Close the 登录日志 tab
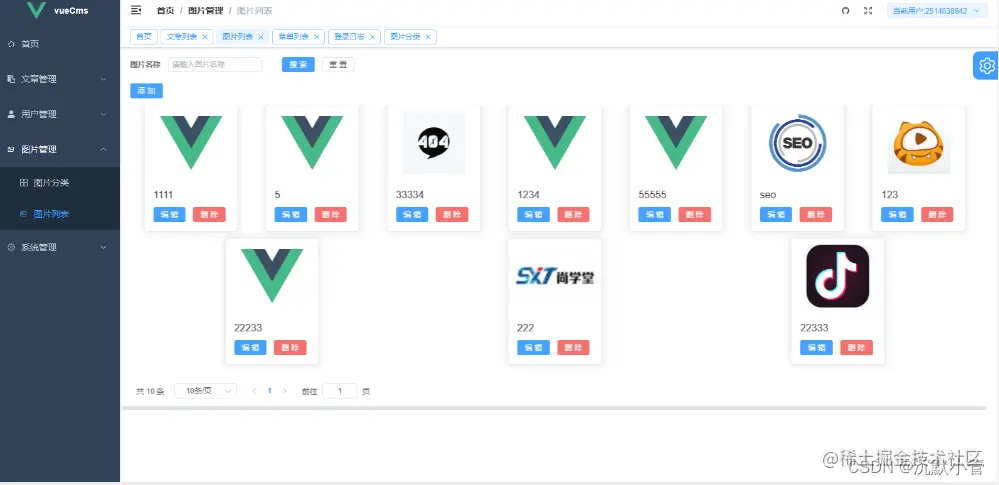Viewport: 999px width, 485px height. (x=372, y=37)
